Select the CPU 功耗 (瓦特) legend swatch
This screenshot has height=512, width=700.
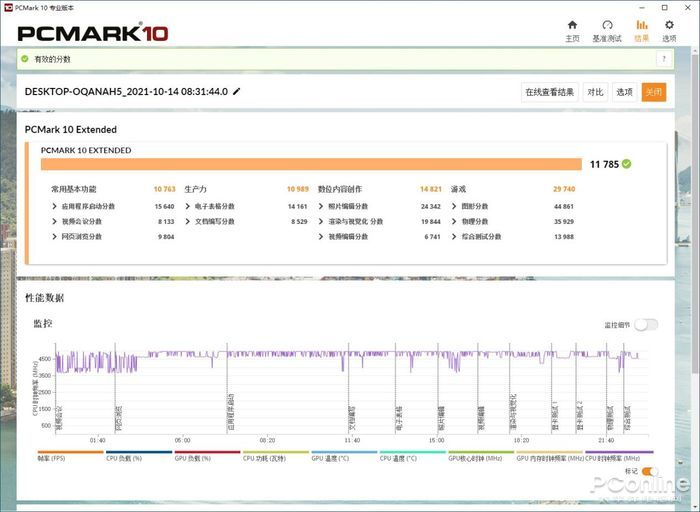pos(275,452)
